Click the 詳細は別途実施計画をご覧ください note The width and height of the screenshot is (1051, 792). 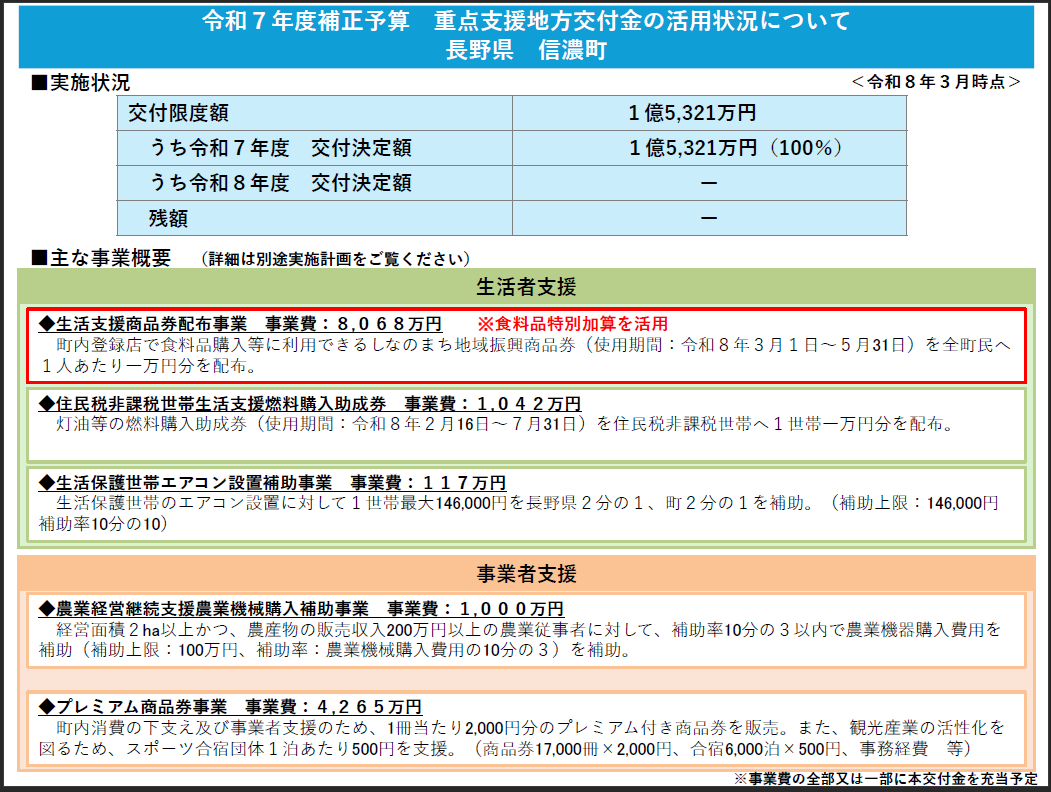point(335,259)
